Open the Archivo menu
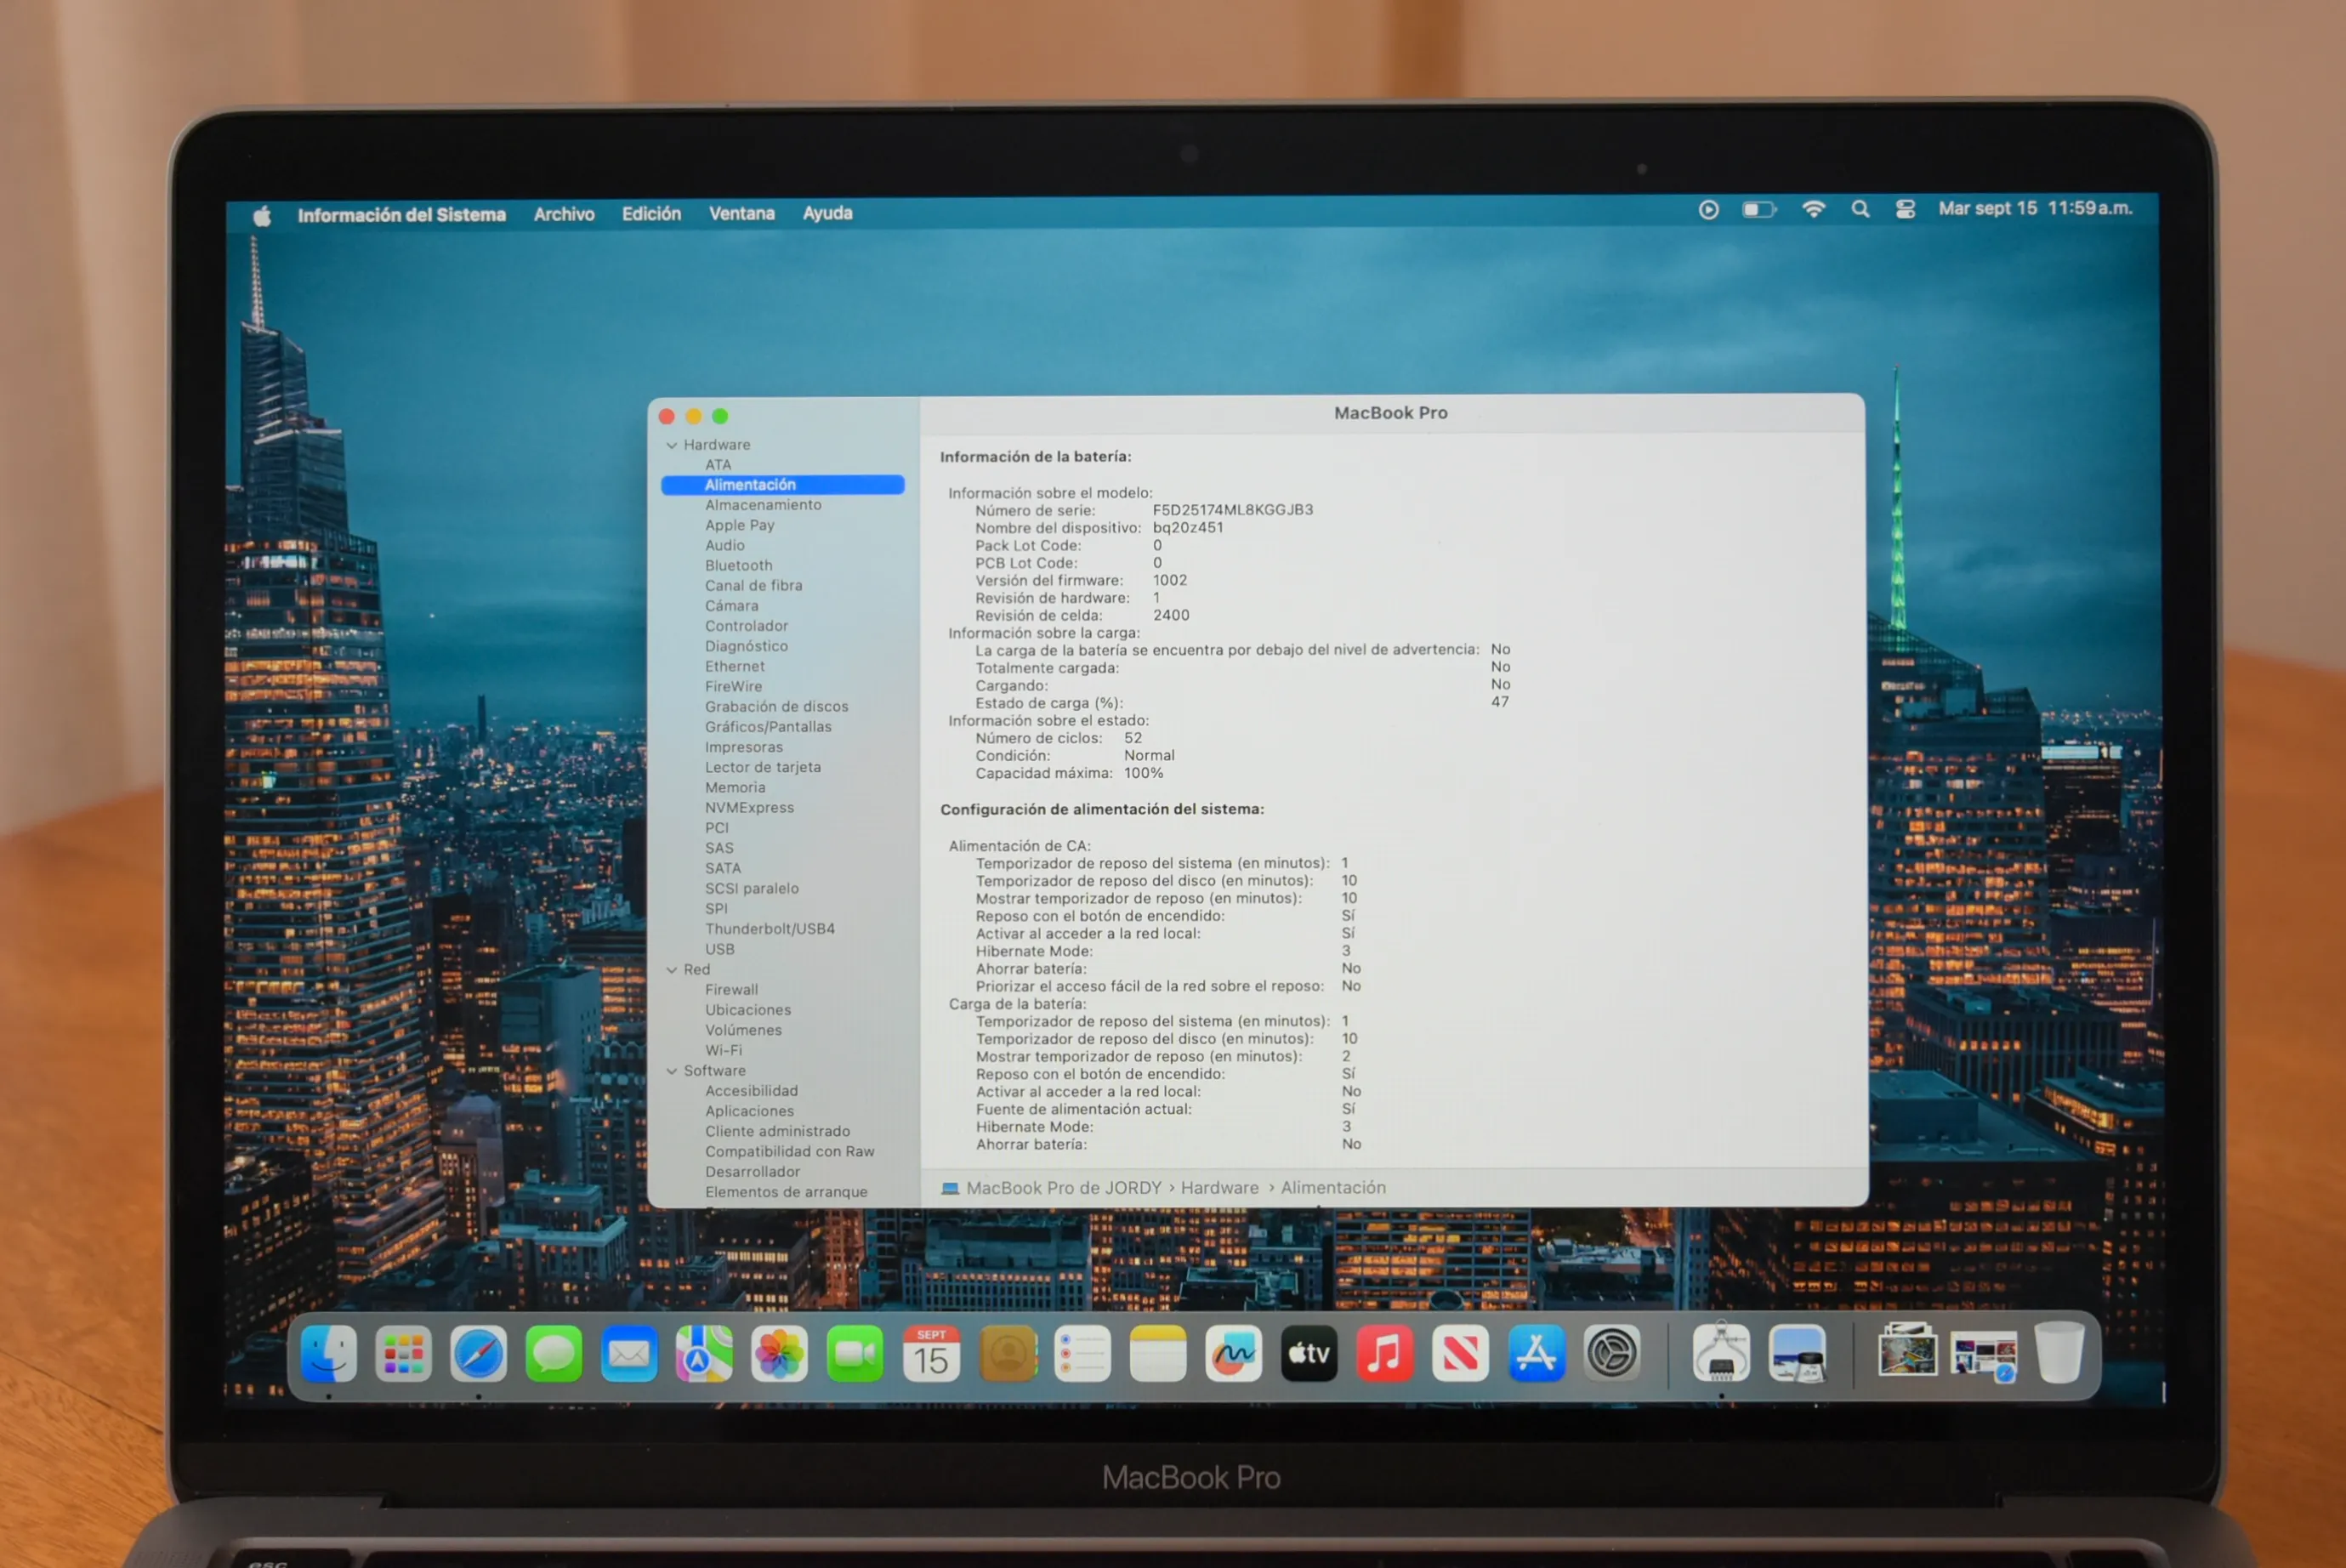Image resolution: width=2346 pixels, height=1568 pixels. point(564,214)
